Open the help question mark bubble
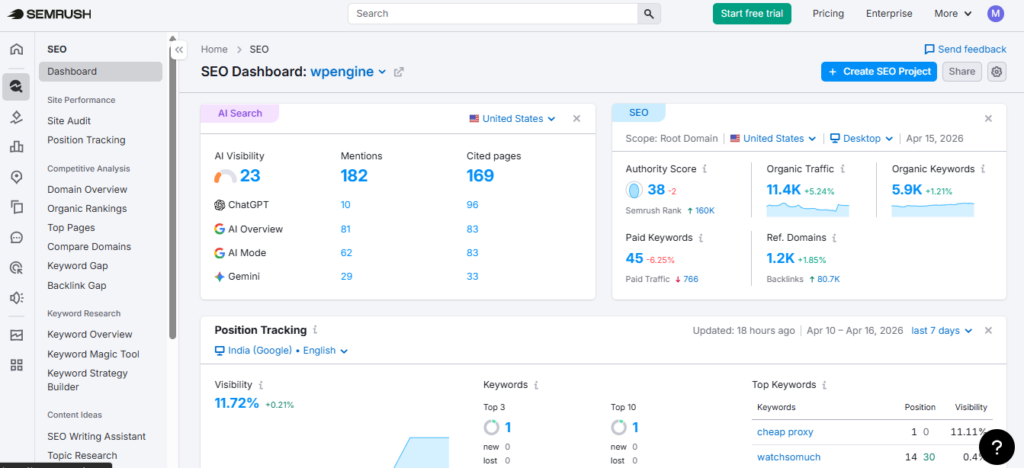The height and width of the screenshot is (468, 1024). tap(996, 446)
